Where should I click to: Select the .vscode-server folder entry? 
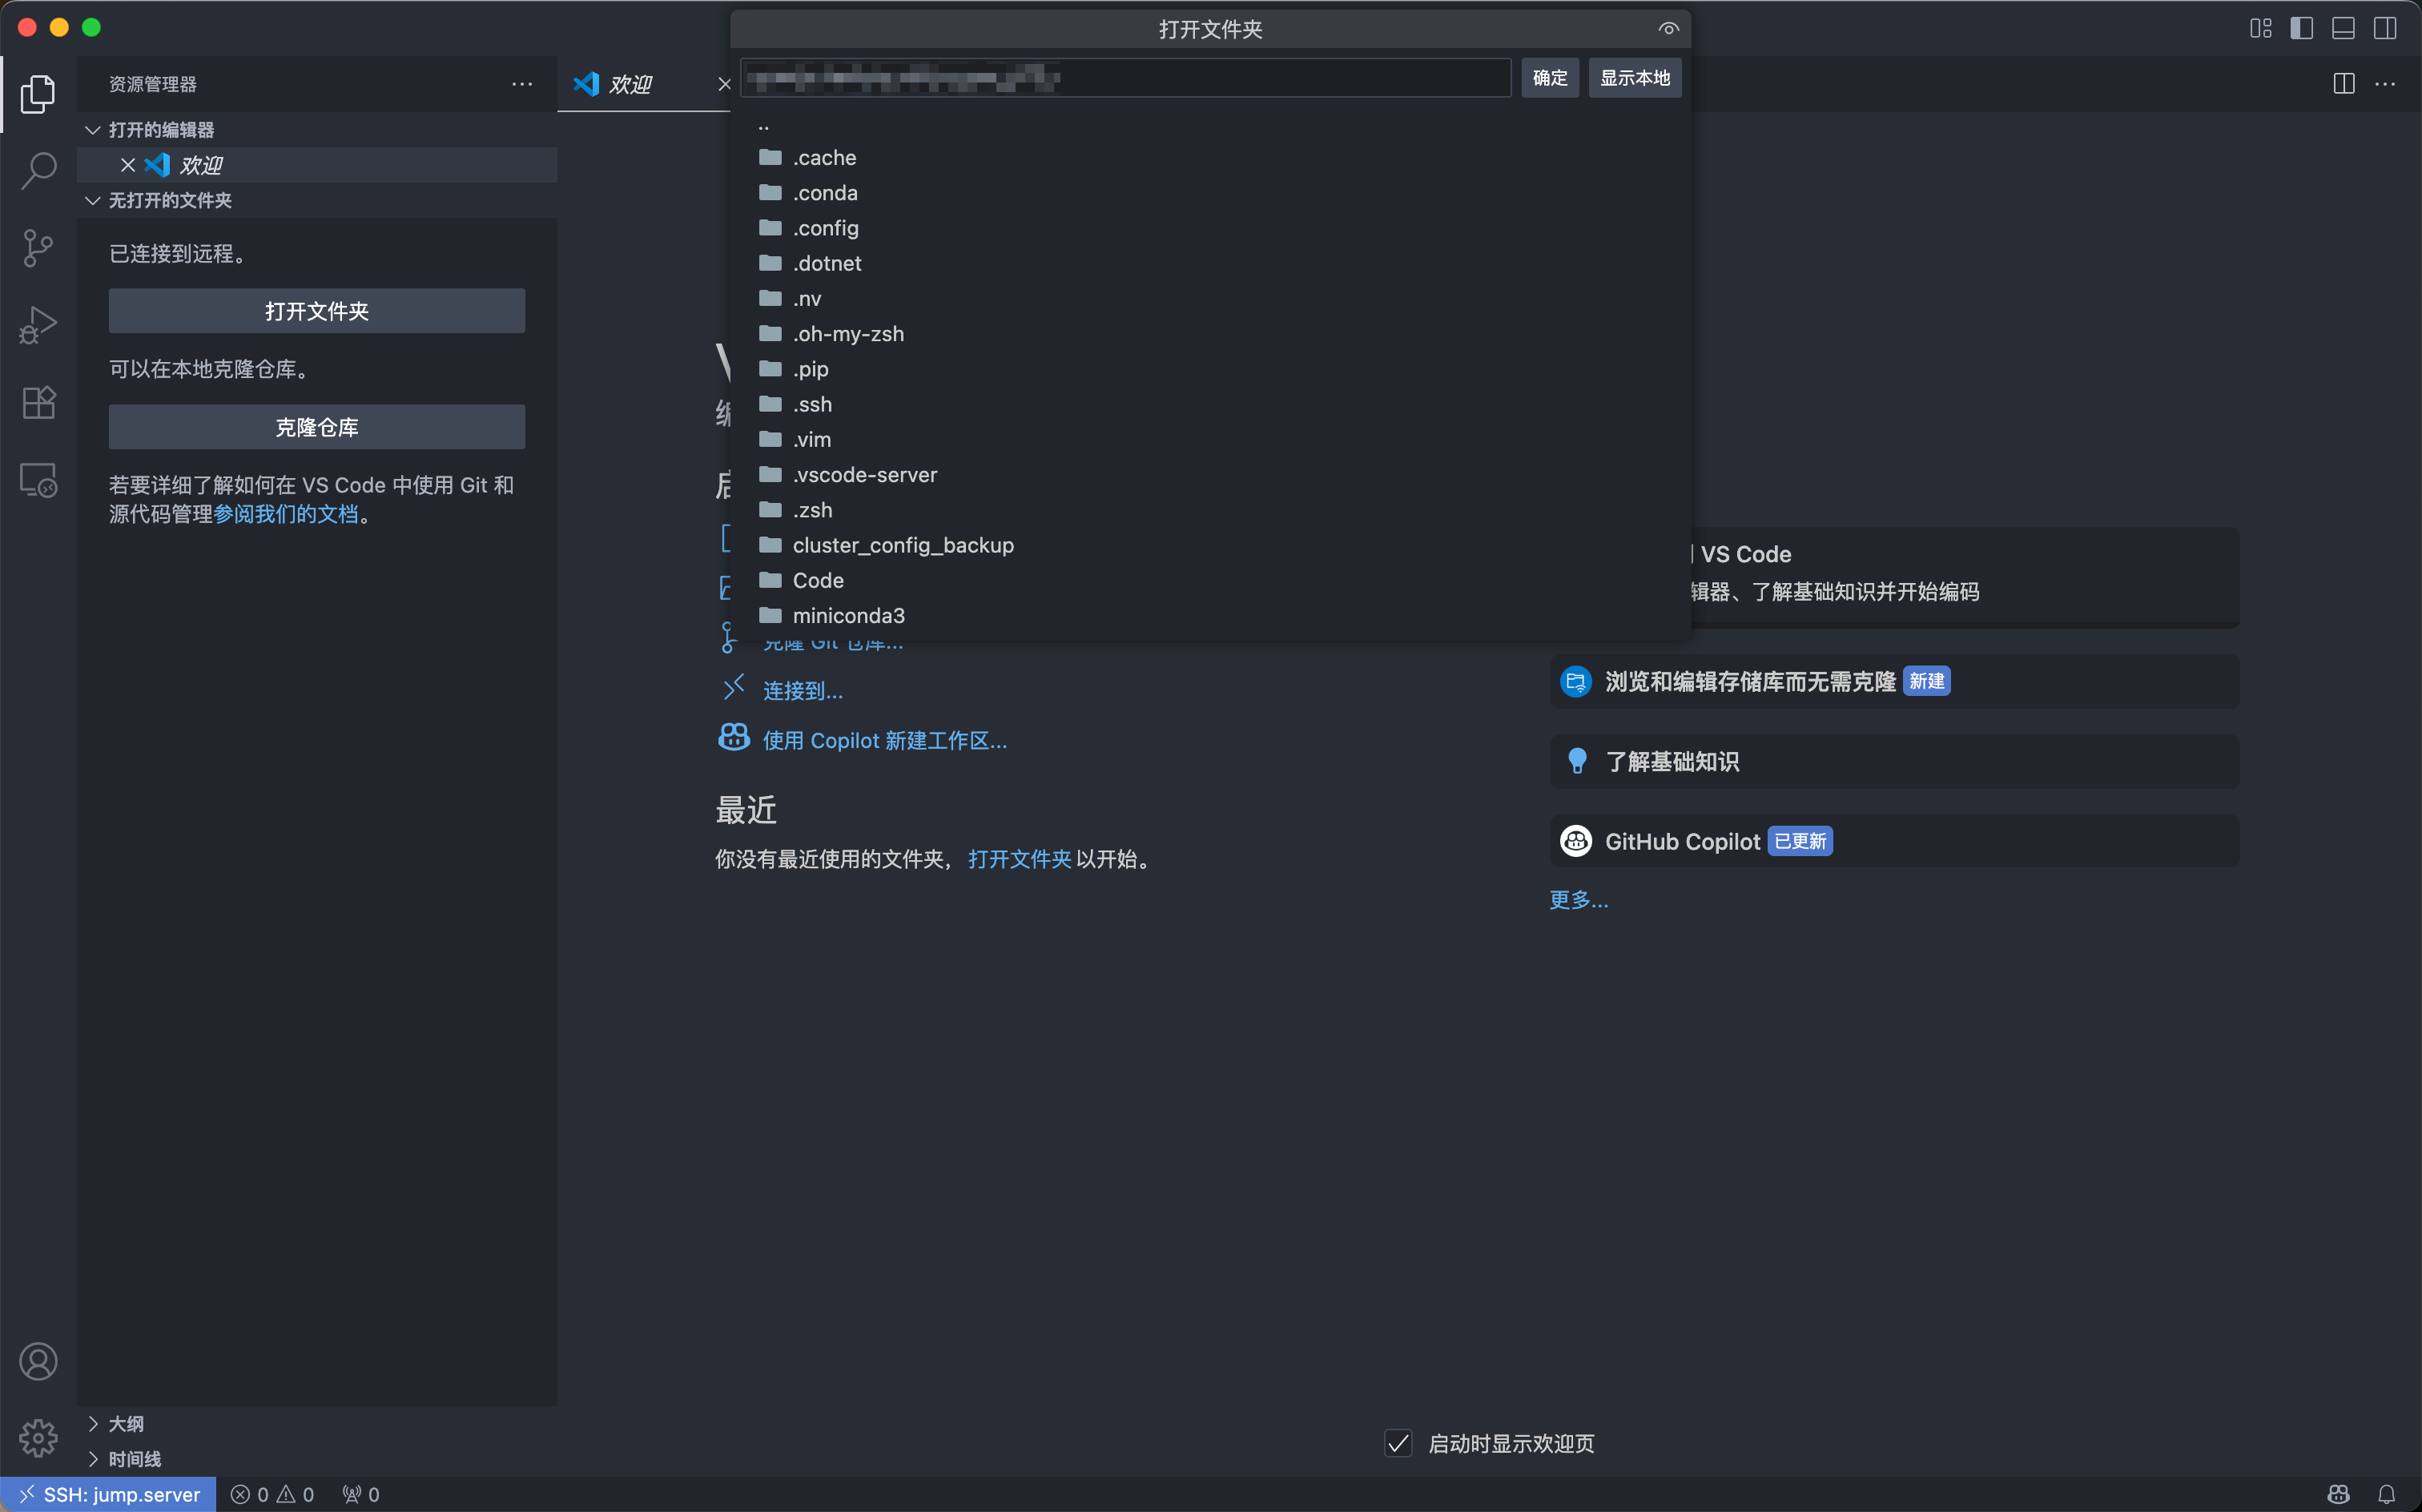point(864,475)
